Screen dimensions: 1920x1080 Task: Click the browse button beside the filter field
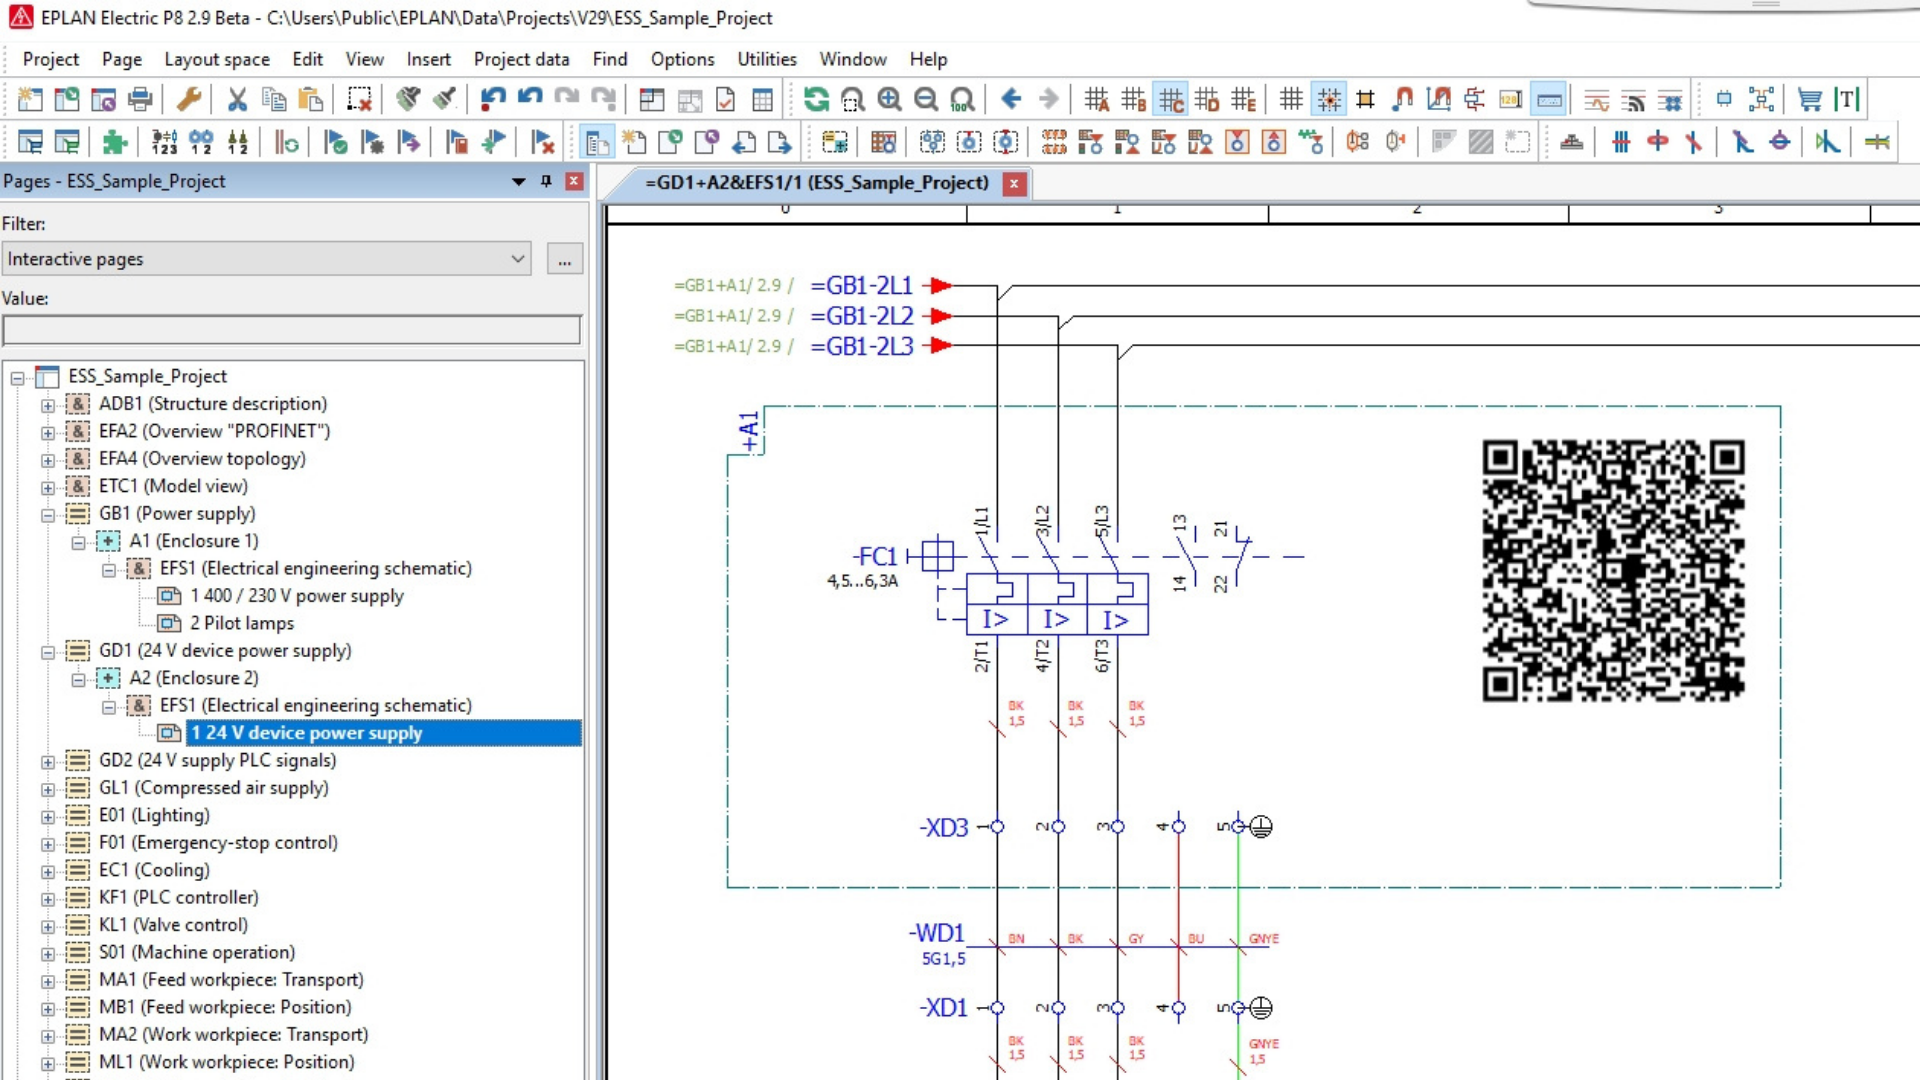[x=564, y=259]
